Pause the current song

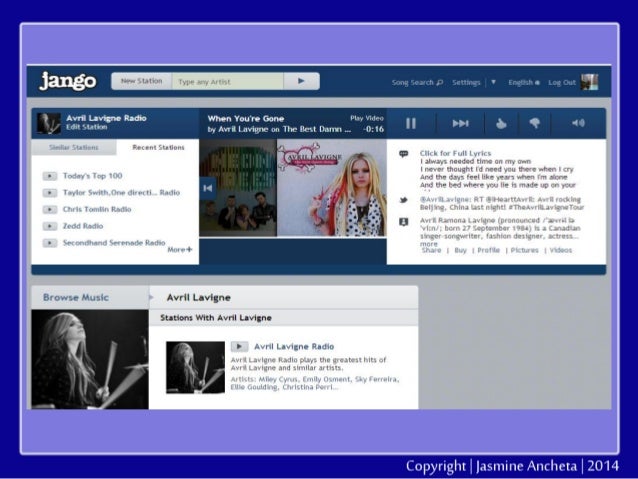[411, 123]
